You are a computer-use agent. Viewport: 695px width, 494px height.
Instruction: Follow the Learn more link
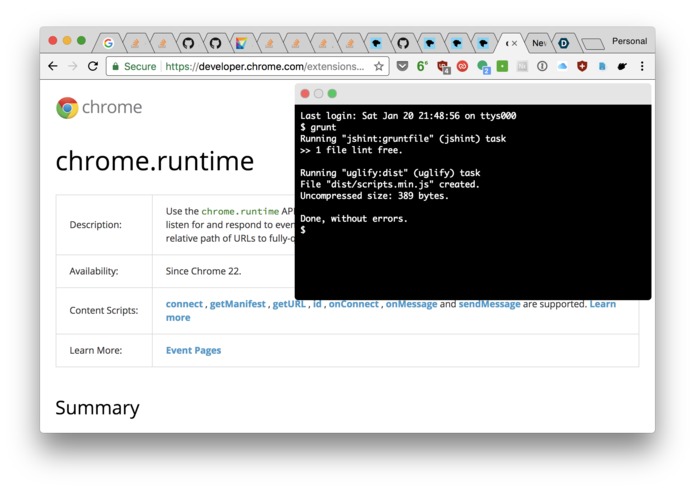[602, 304]
